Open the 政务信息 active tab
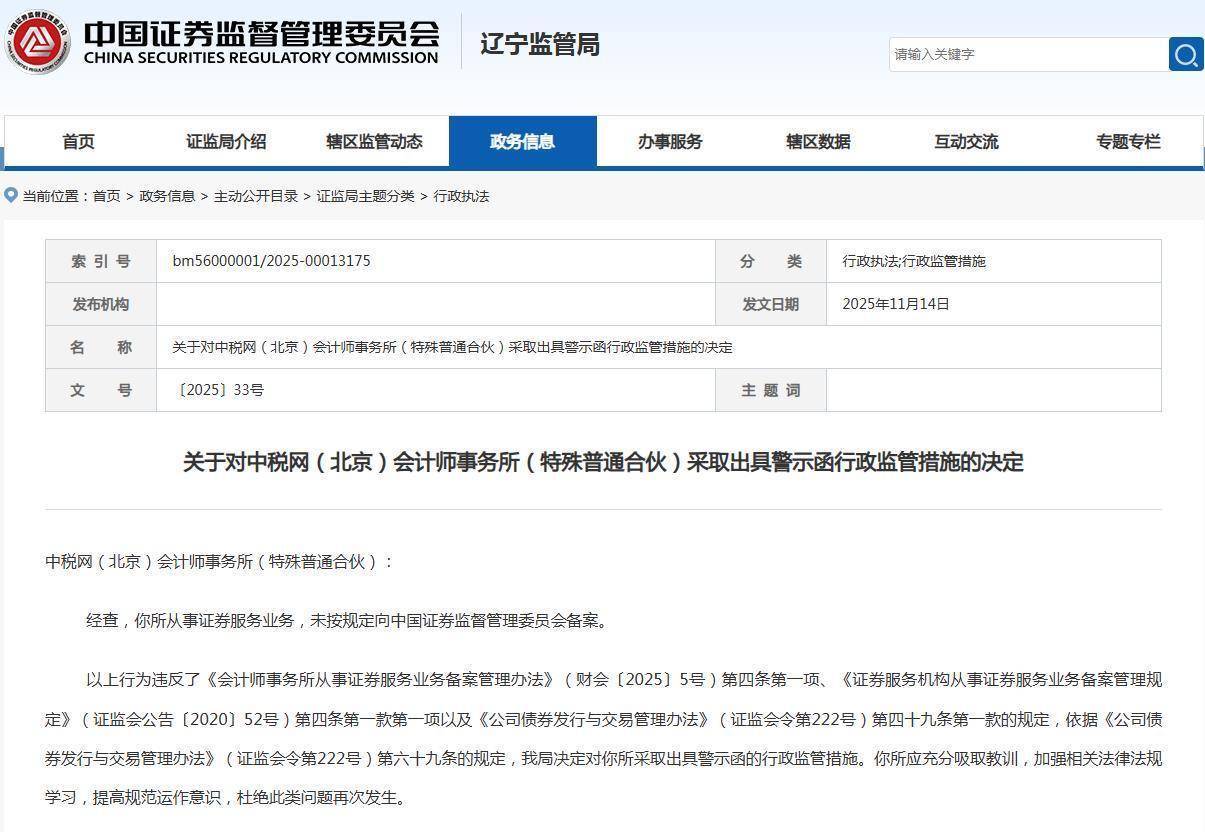1205x832 pixels. [x=522, y=141]
